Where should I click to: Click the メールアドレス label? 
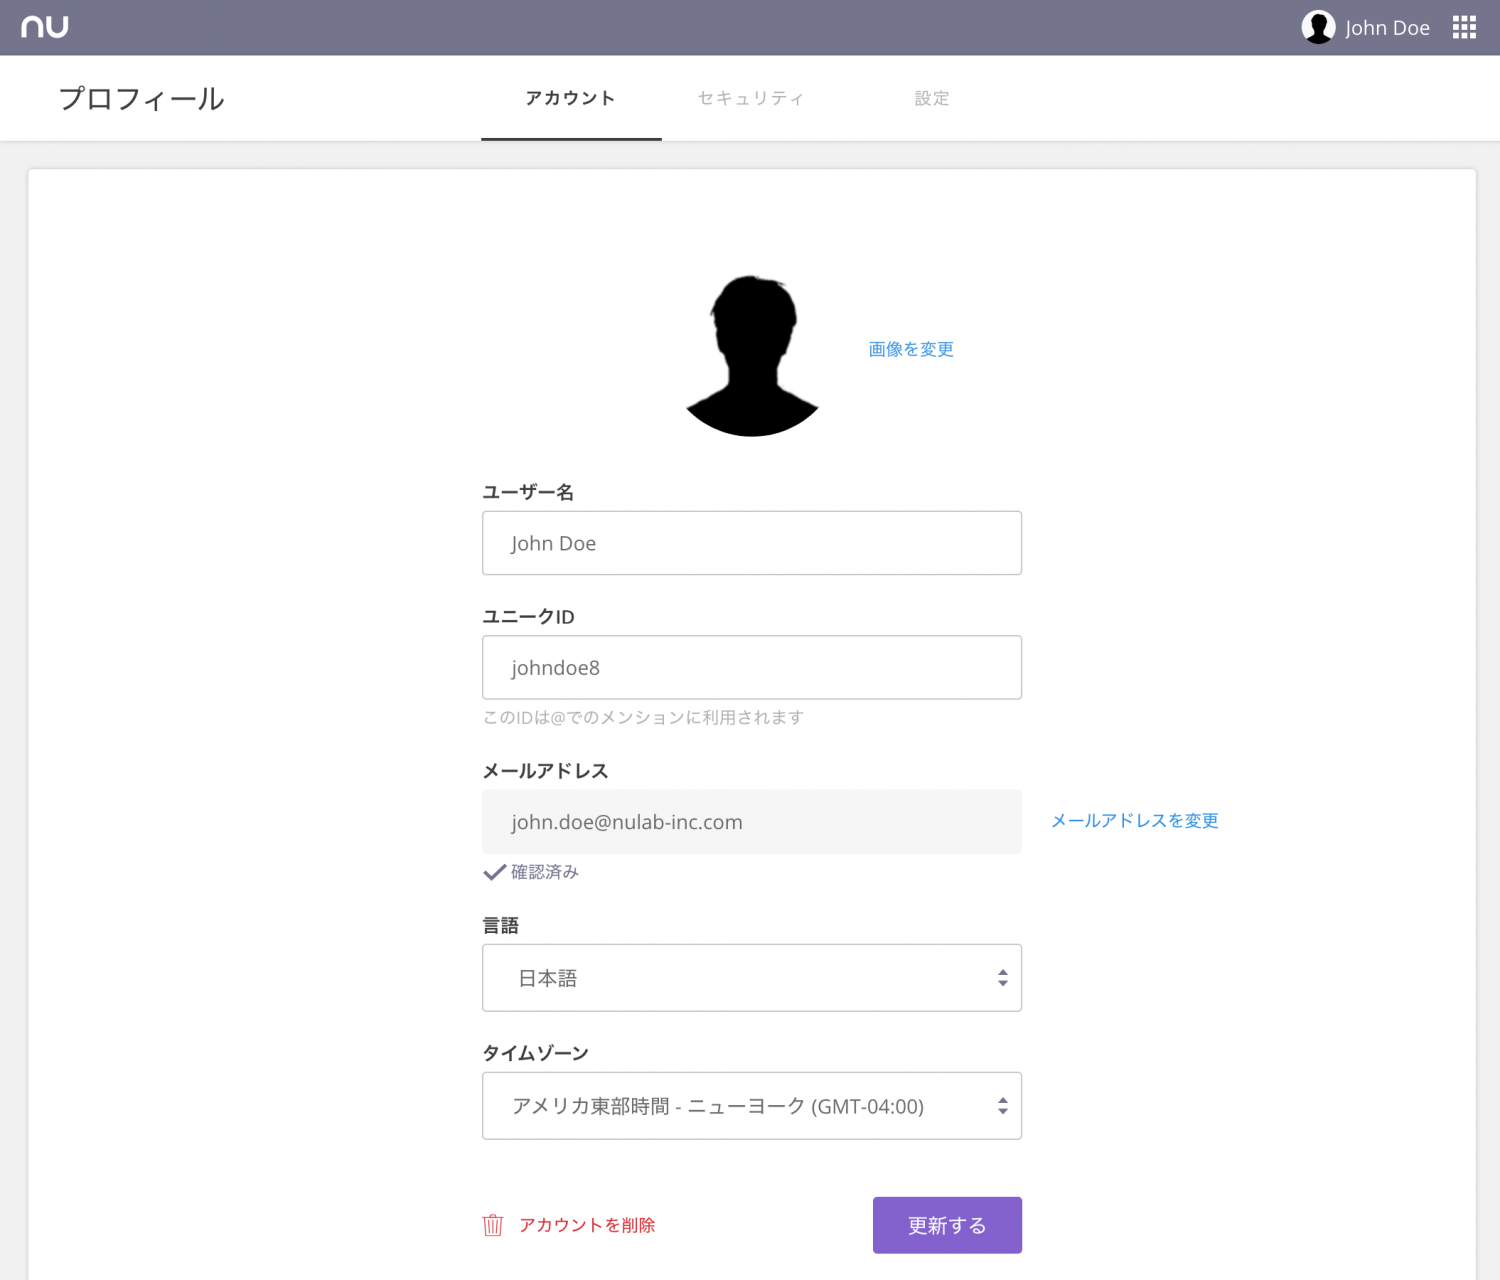click(x=545, y=771)
